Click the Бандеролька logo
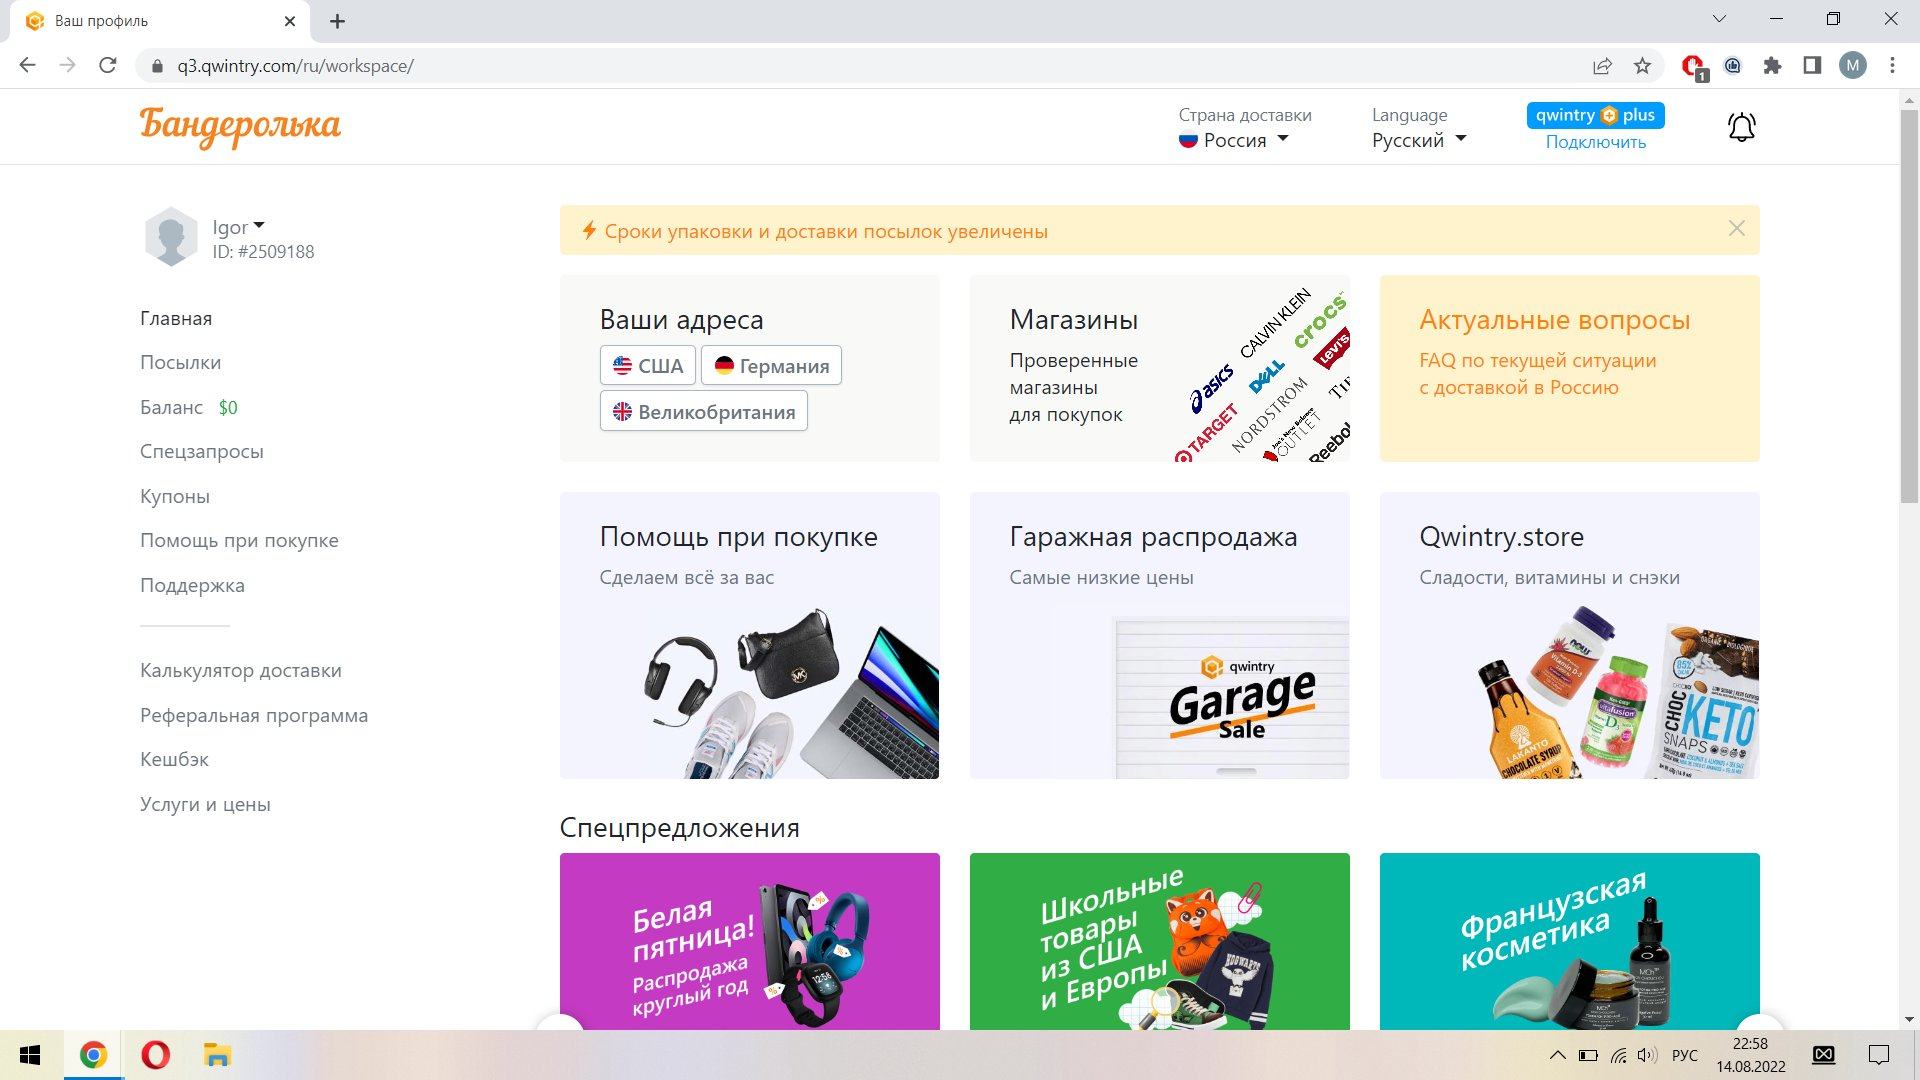 coord(240,126)
